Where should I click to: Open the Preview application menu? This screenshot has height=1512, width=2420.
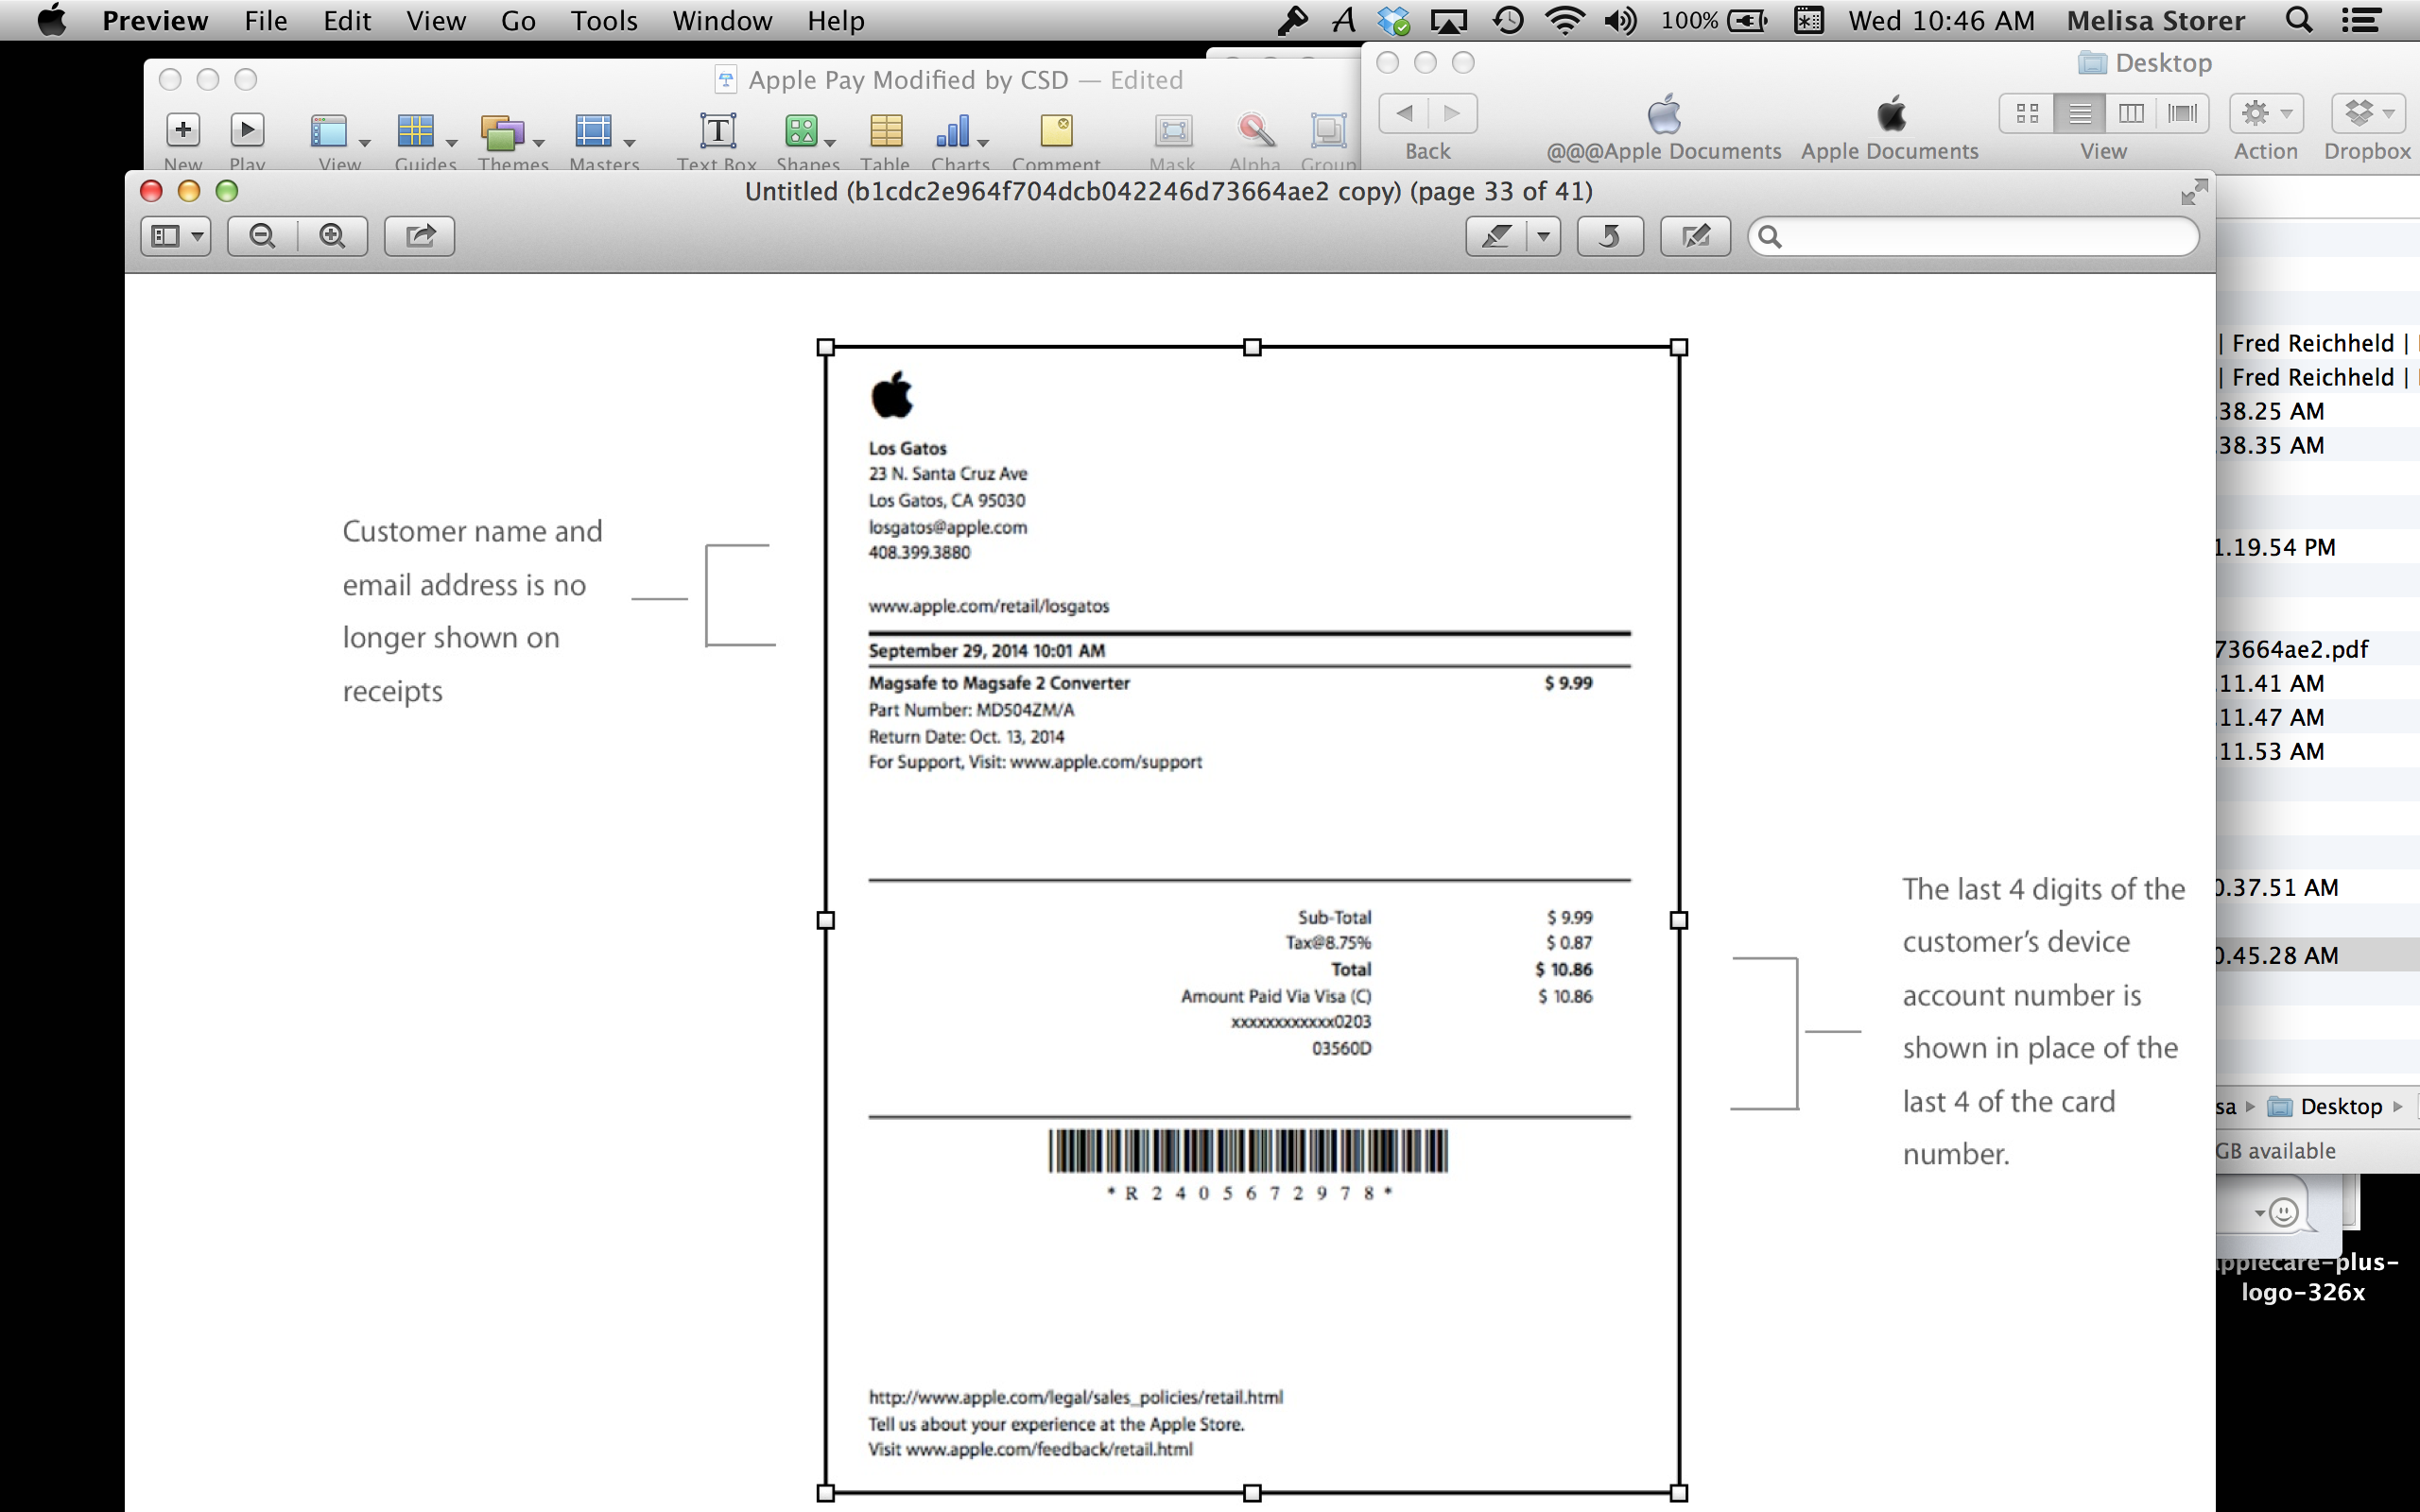(x=155, y=20)
